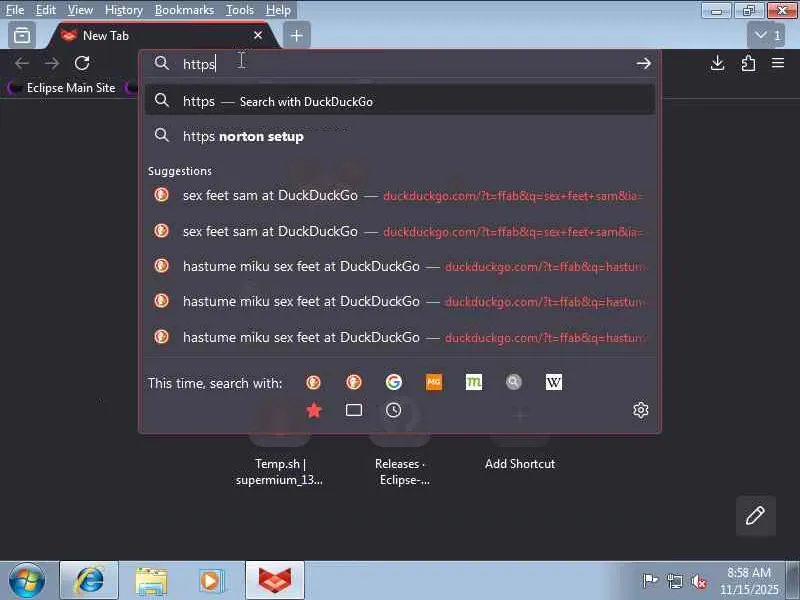Image resolution: width=800 pixels, height=600 pixels.
Task: Search with second DuckDuckGo engine icon
Action: pos(354,382)
